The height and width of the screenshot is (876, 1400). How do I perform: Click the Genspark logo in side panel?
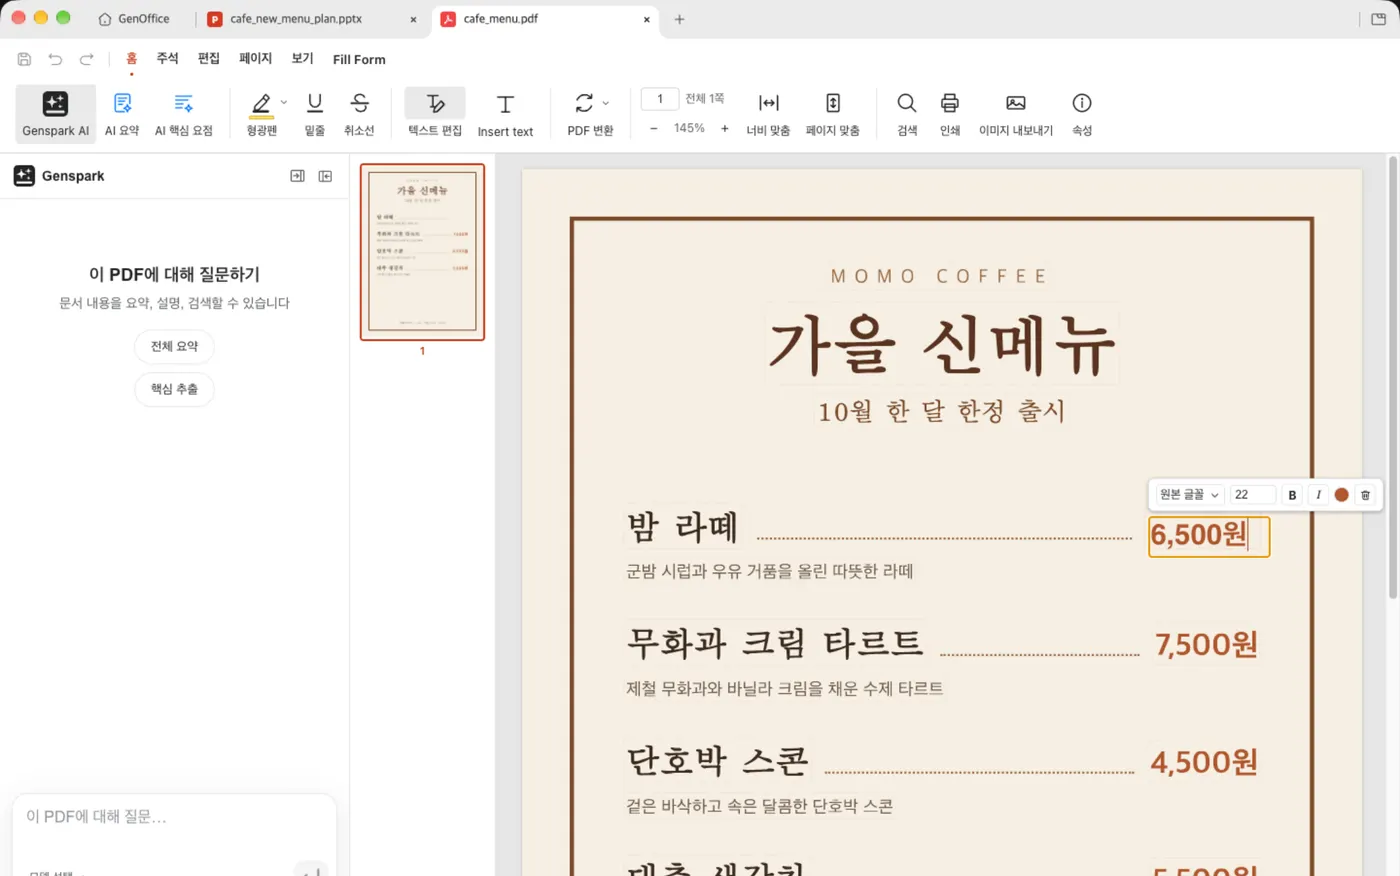[x=24, y=176]
